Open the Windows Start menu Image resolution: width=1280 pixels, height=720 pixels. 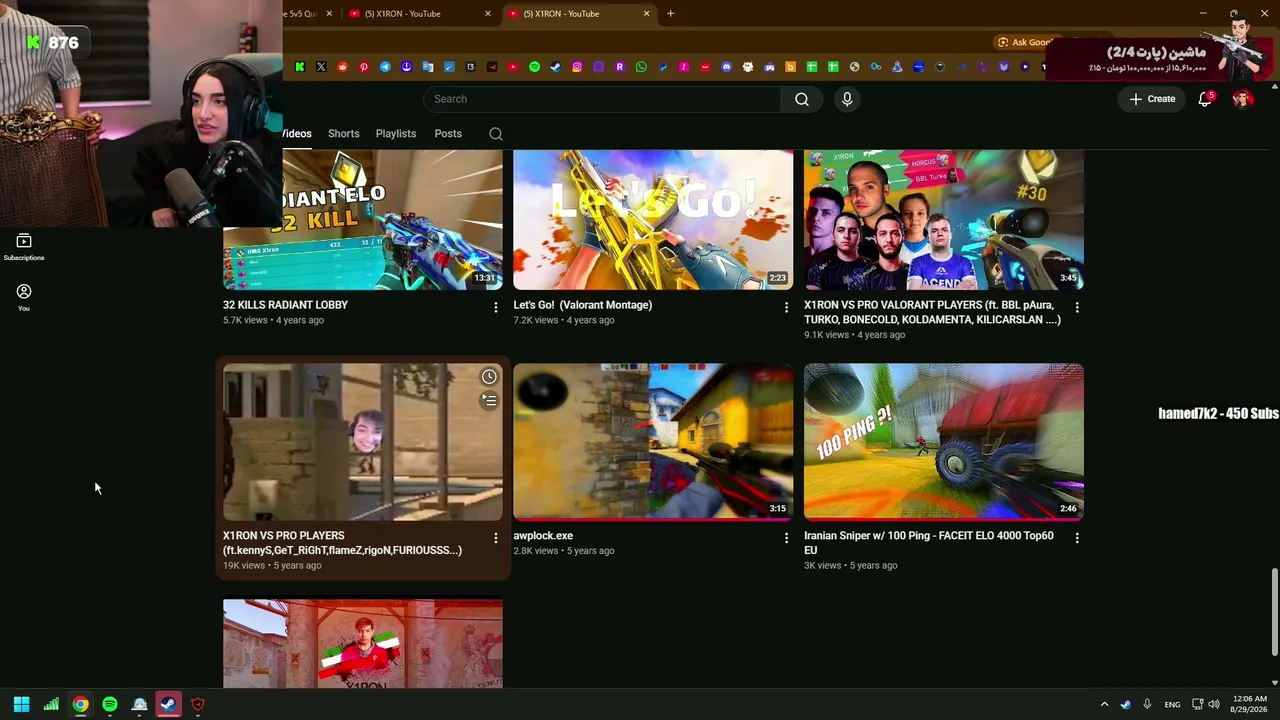tap(21, 704)
